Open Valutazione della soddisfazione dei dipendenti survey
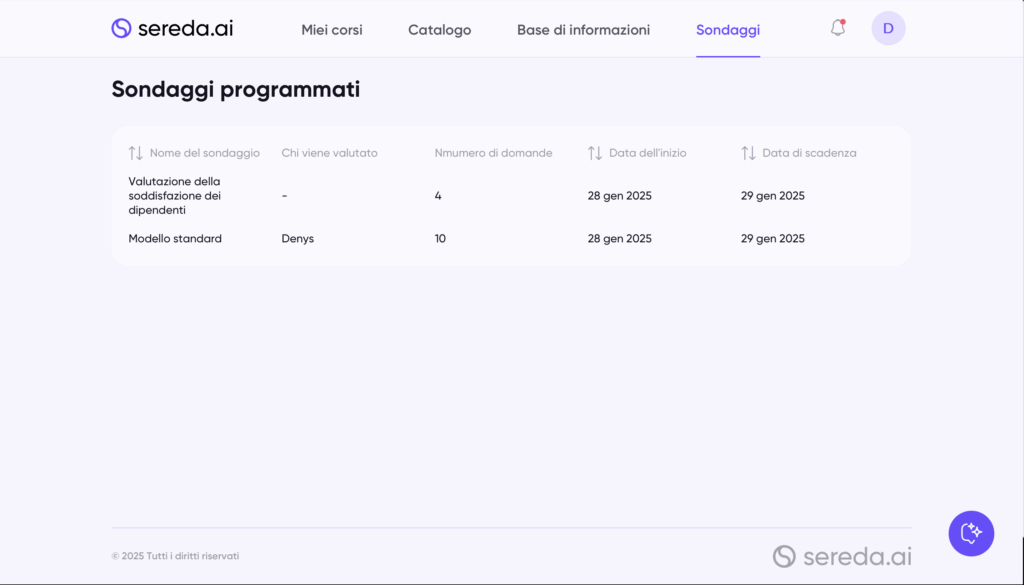The width and height of the screenshot is (1024, 585). 175,196
